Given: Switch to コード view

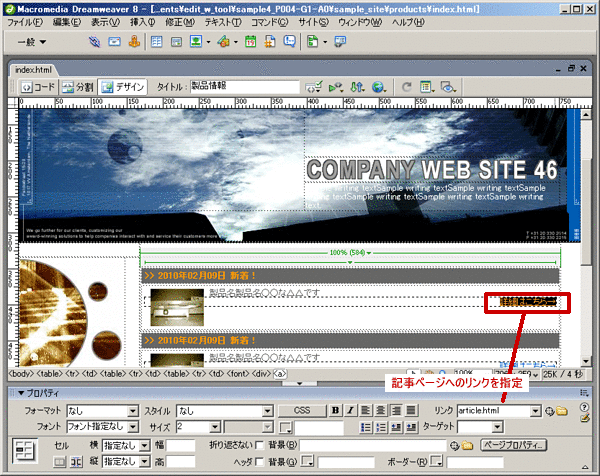Looking at the screenshot, I should 38,87.
